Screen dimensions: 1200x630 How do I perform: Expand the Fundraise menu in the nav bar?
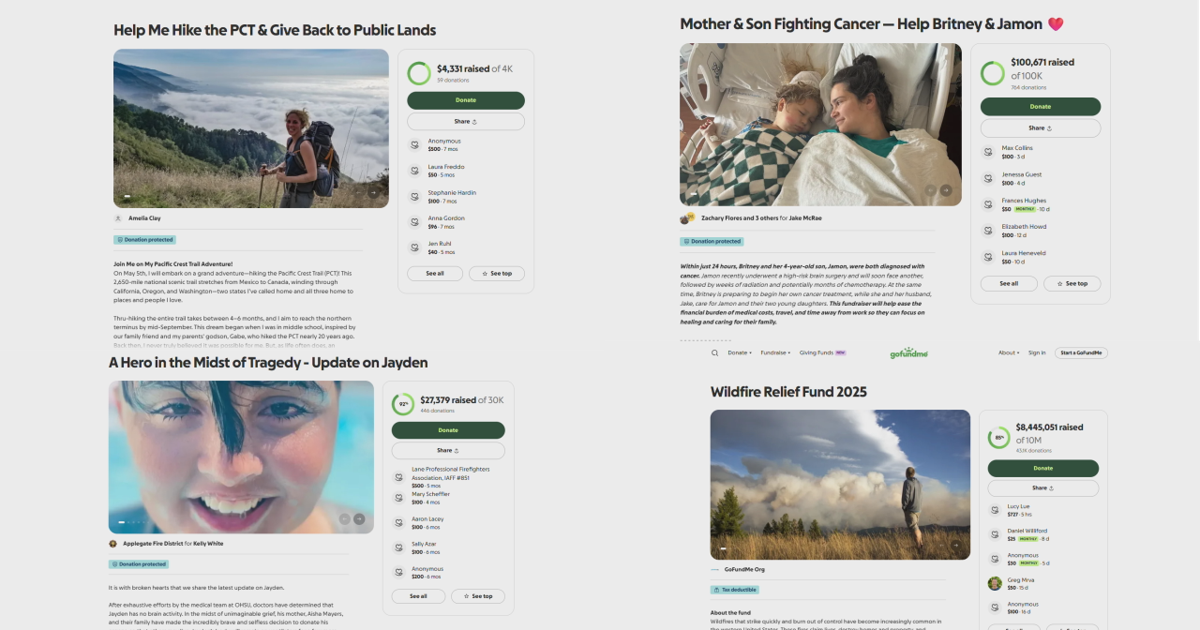pos(774,353)
